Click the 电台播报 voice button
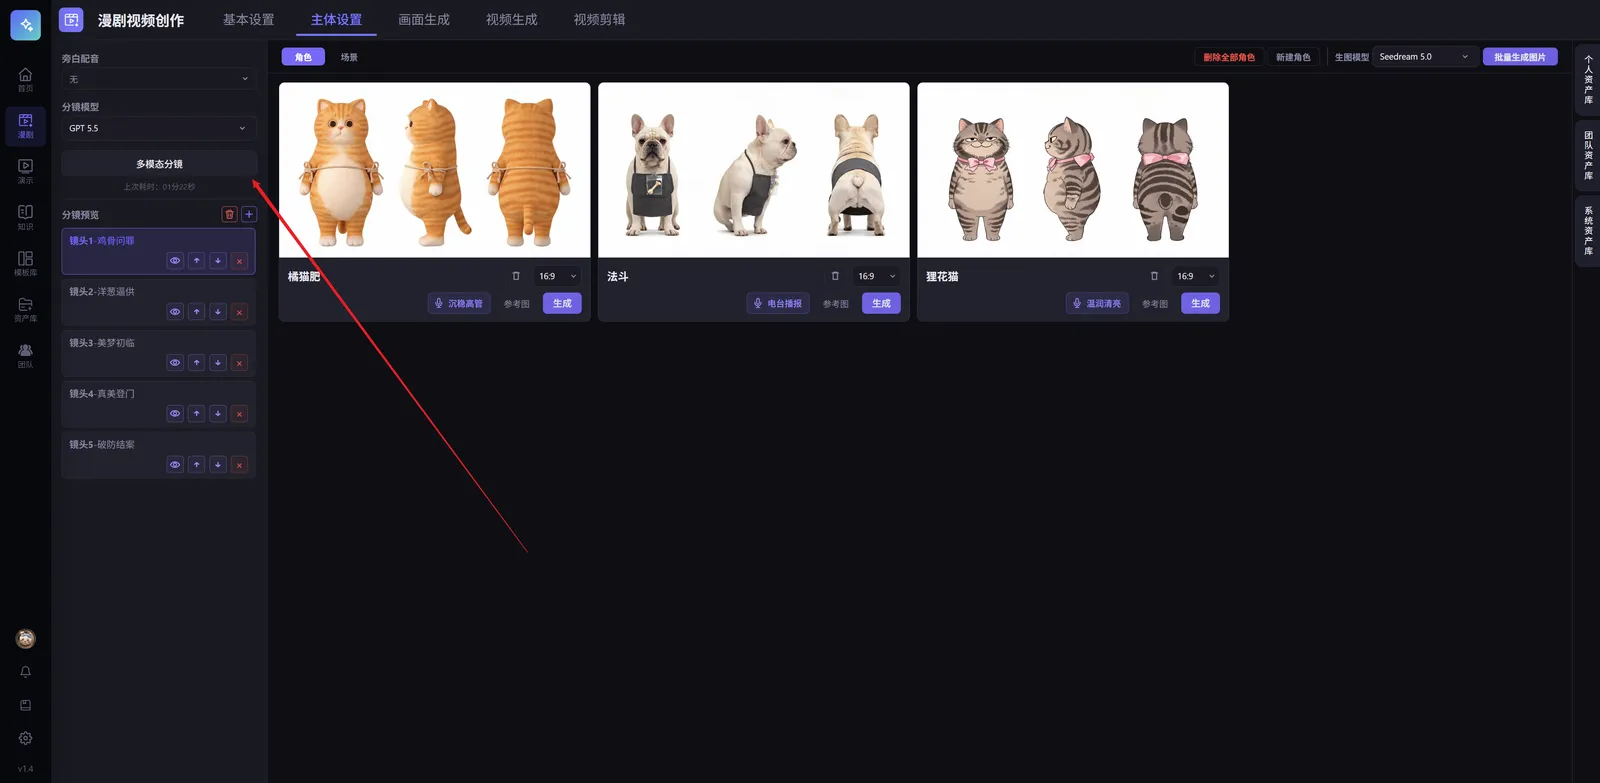Viewport: 1600px width, 783px height. 778,303
